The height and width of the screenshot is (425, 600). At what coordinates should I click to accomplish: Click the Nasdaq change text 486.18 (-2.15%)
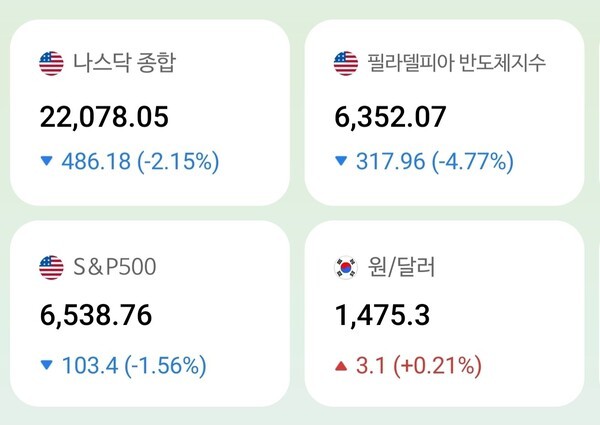pyautogui.click(x=140, y=161)
